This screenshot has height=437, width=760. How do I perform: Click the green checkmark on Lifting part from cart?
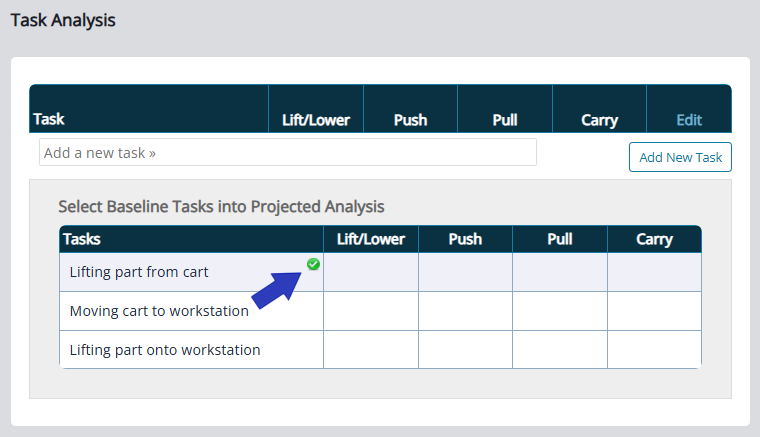(313, 264)
